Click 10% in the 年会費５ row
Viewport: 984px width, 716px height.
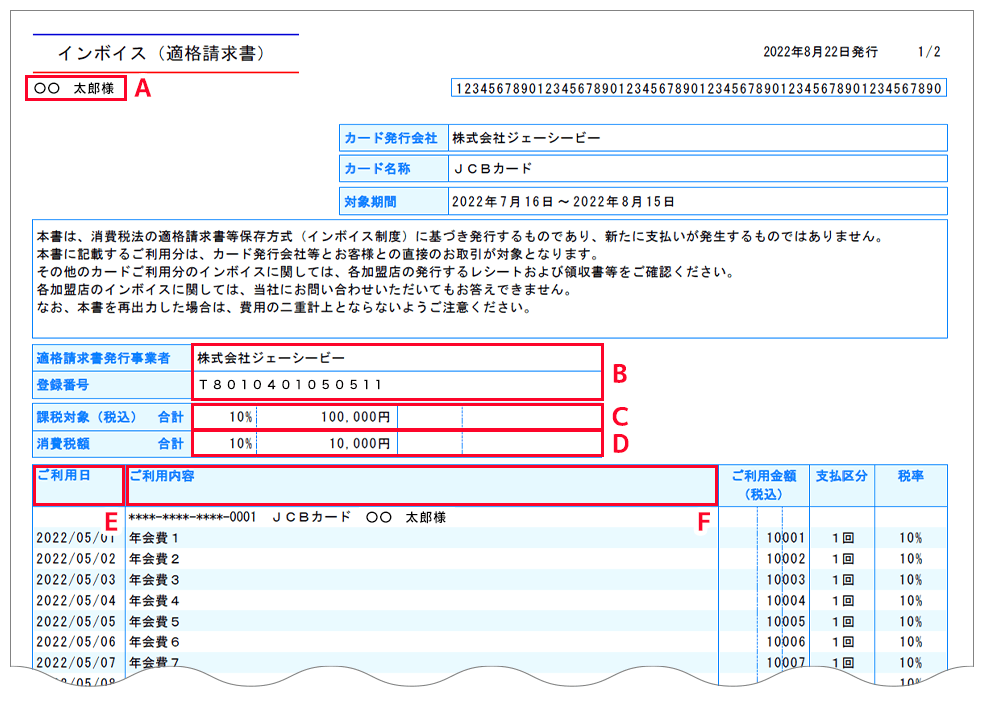tap(911, 622)
